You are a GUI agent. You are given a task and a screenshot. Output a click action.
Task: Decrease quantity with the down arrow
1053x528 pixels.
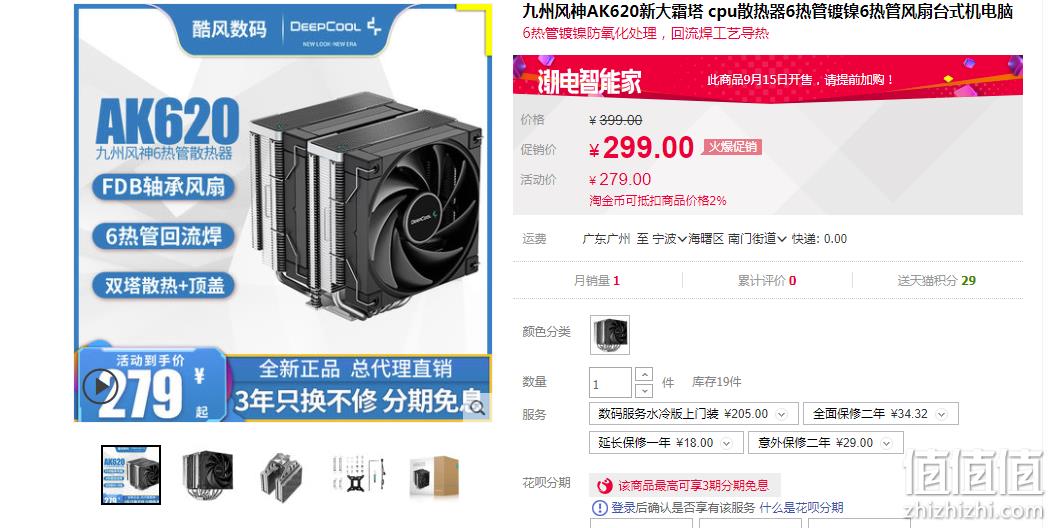(643, 390)
